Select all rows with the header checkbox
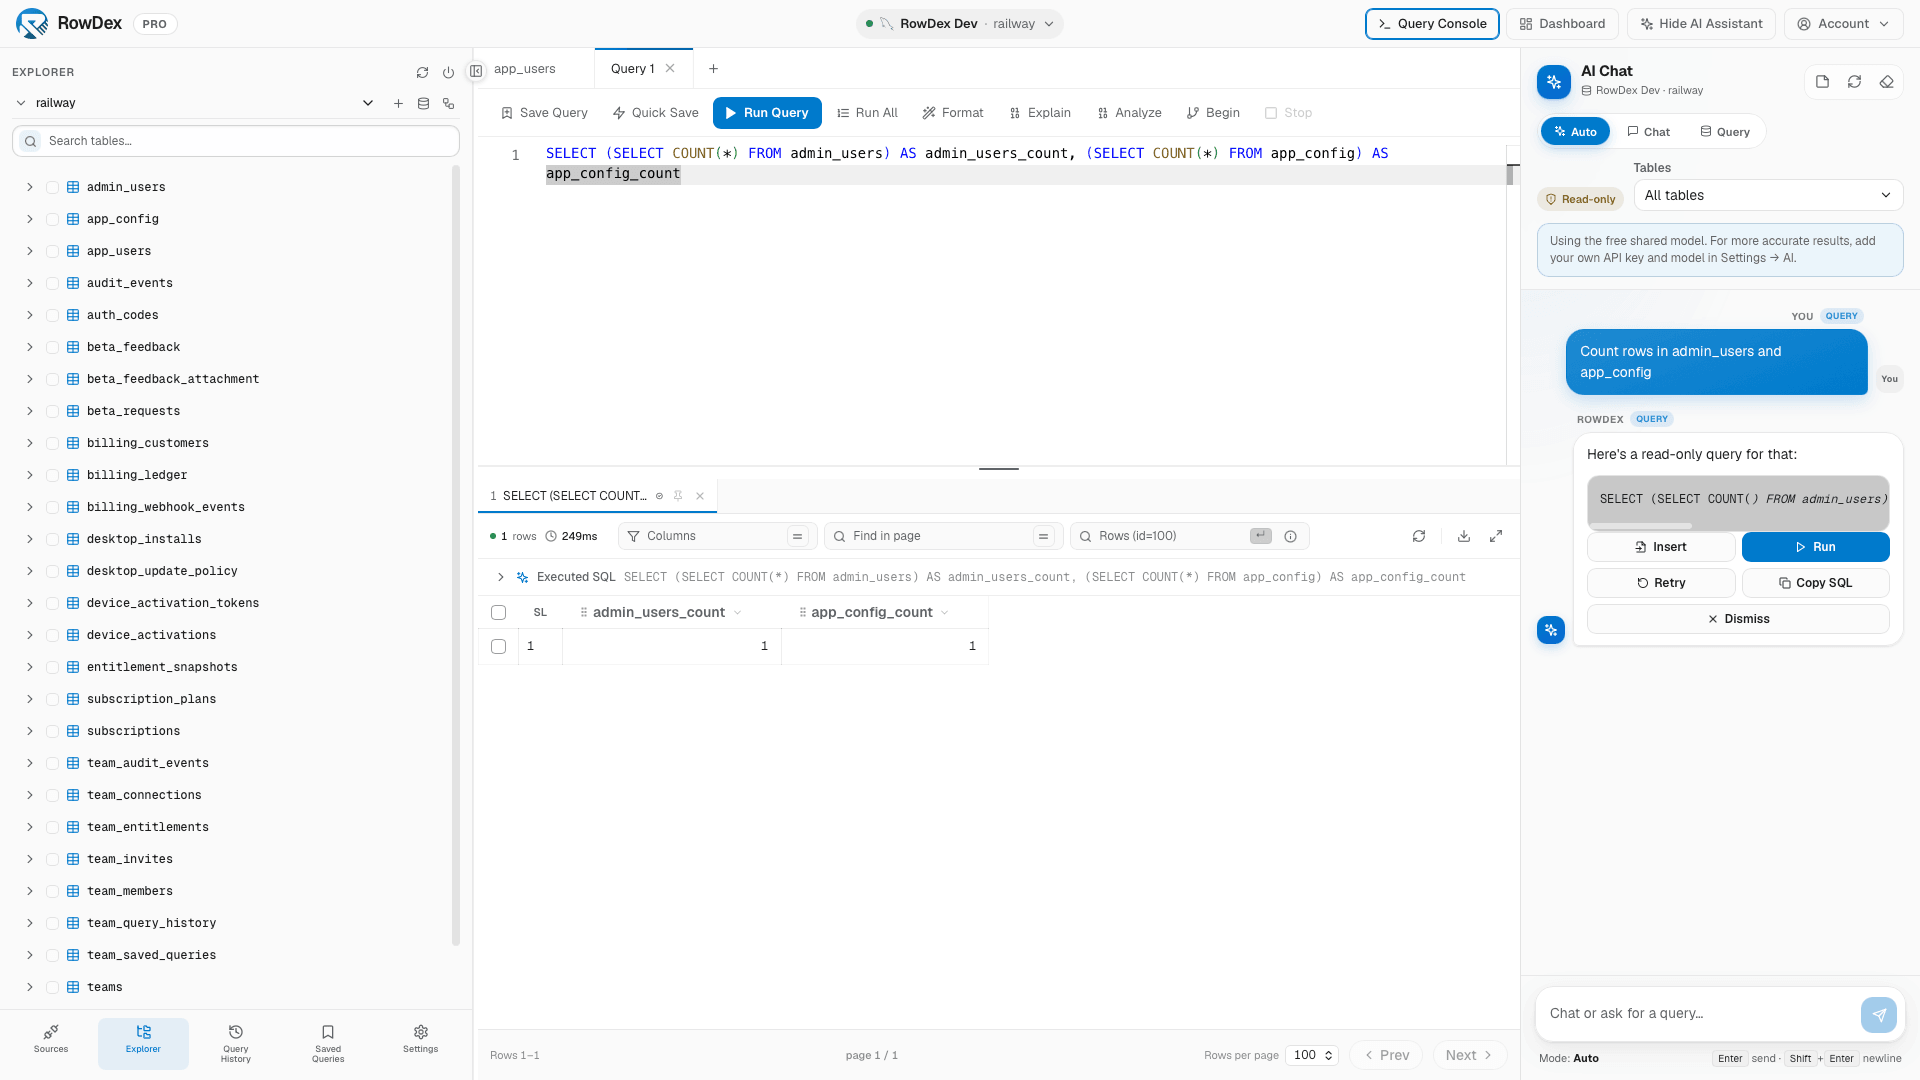 pos(498,613)
